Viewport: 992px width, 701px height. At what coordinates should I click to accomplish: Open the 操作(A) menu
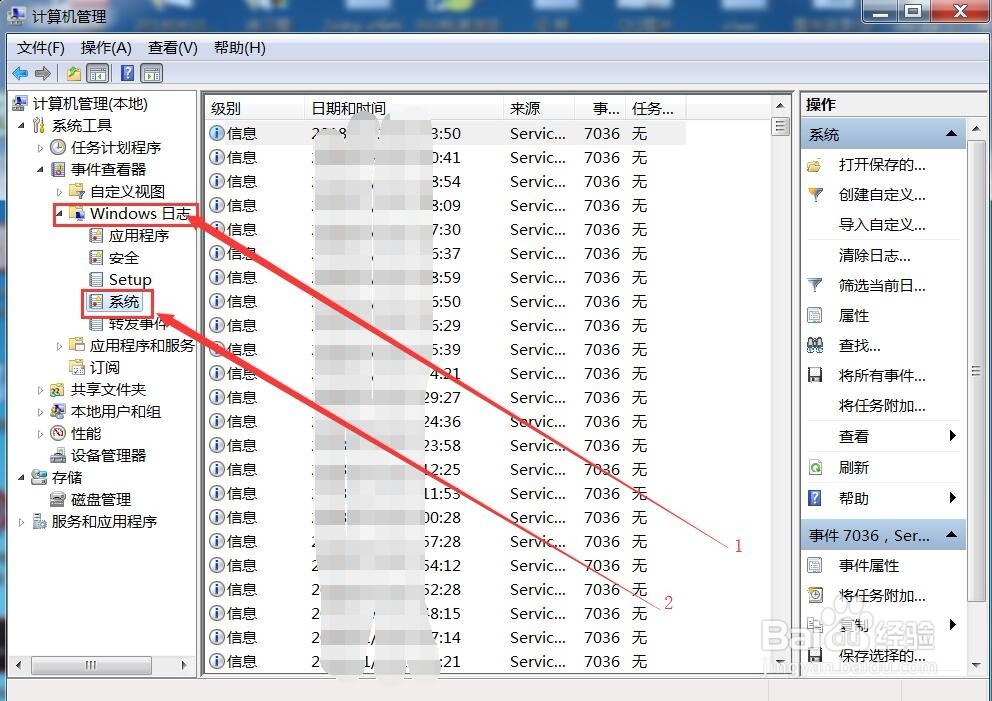click(x=106, y=48)
